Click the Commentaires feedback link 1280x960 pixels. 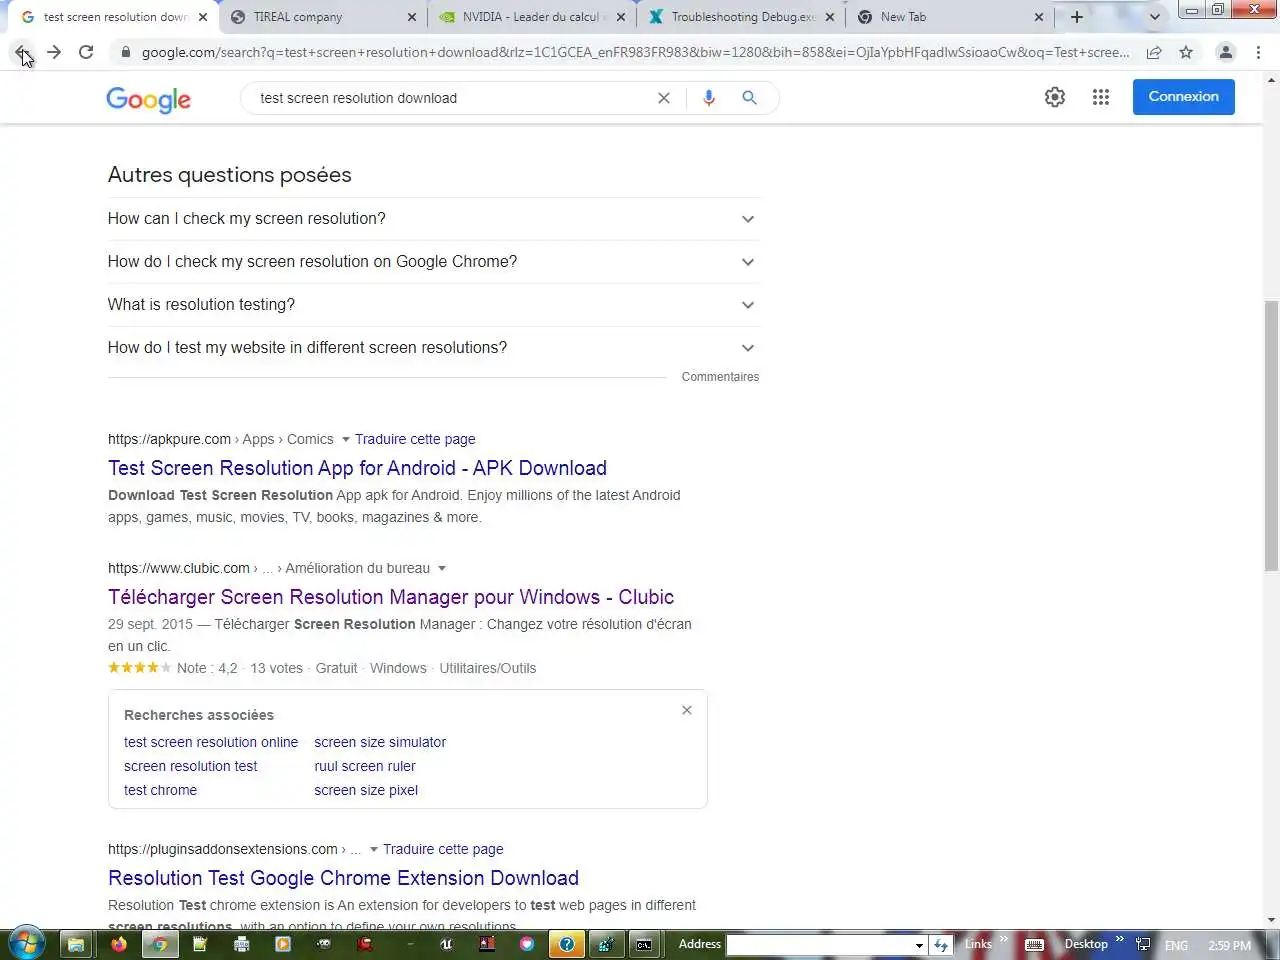pos(720,377)
